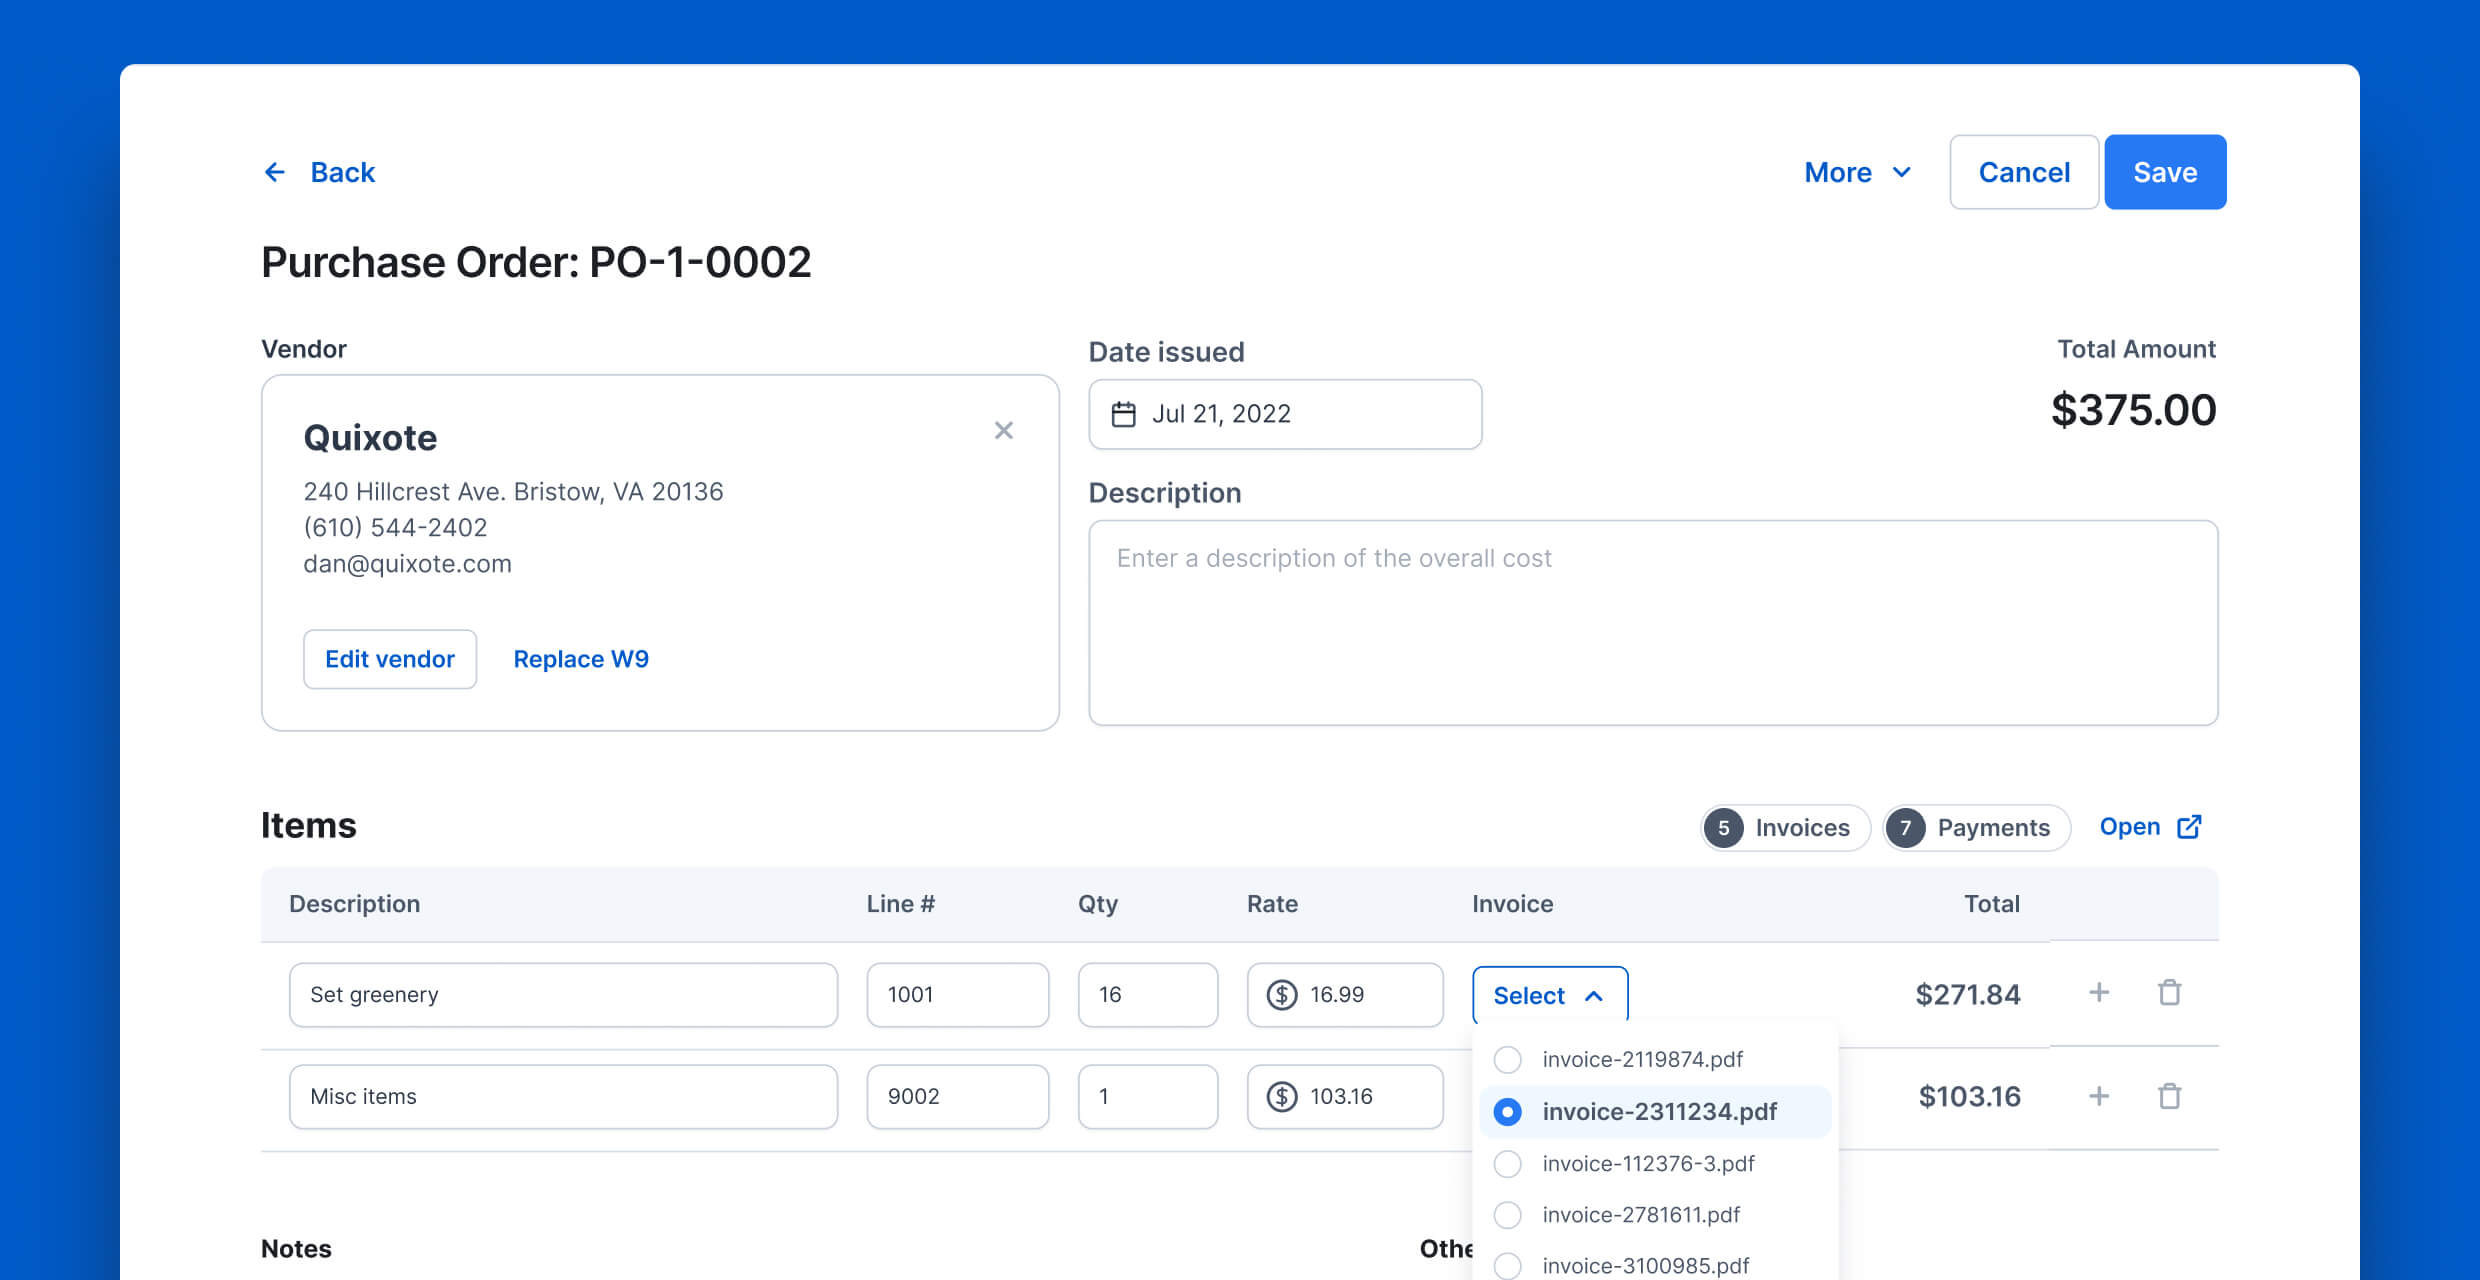Click the calendar icon in Date issued
This screenshot has width=2480, height=1280.
(1124, 414)
